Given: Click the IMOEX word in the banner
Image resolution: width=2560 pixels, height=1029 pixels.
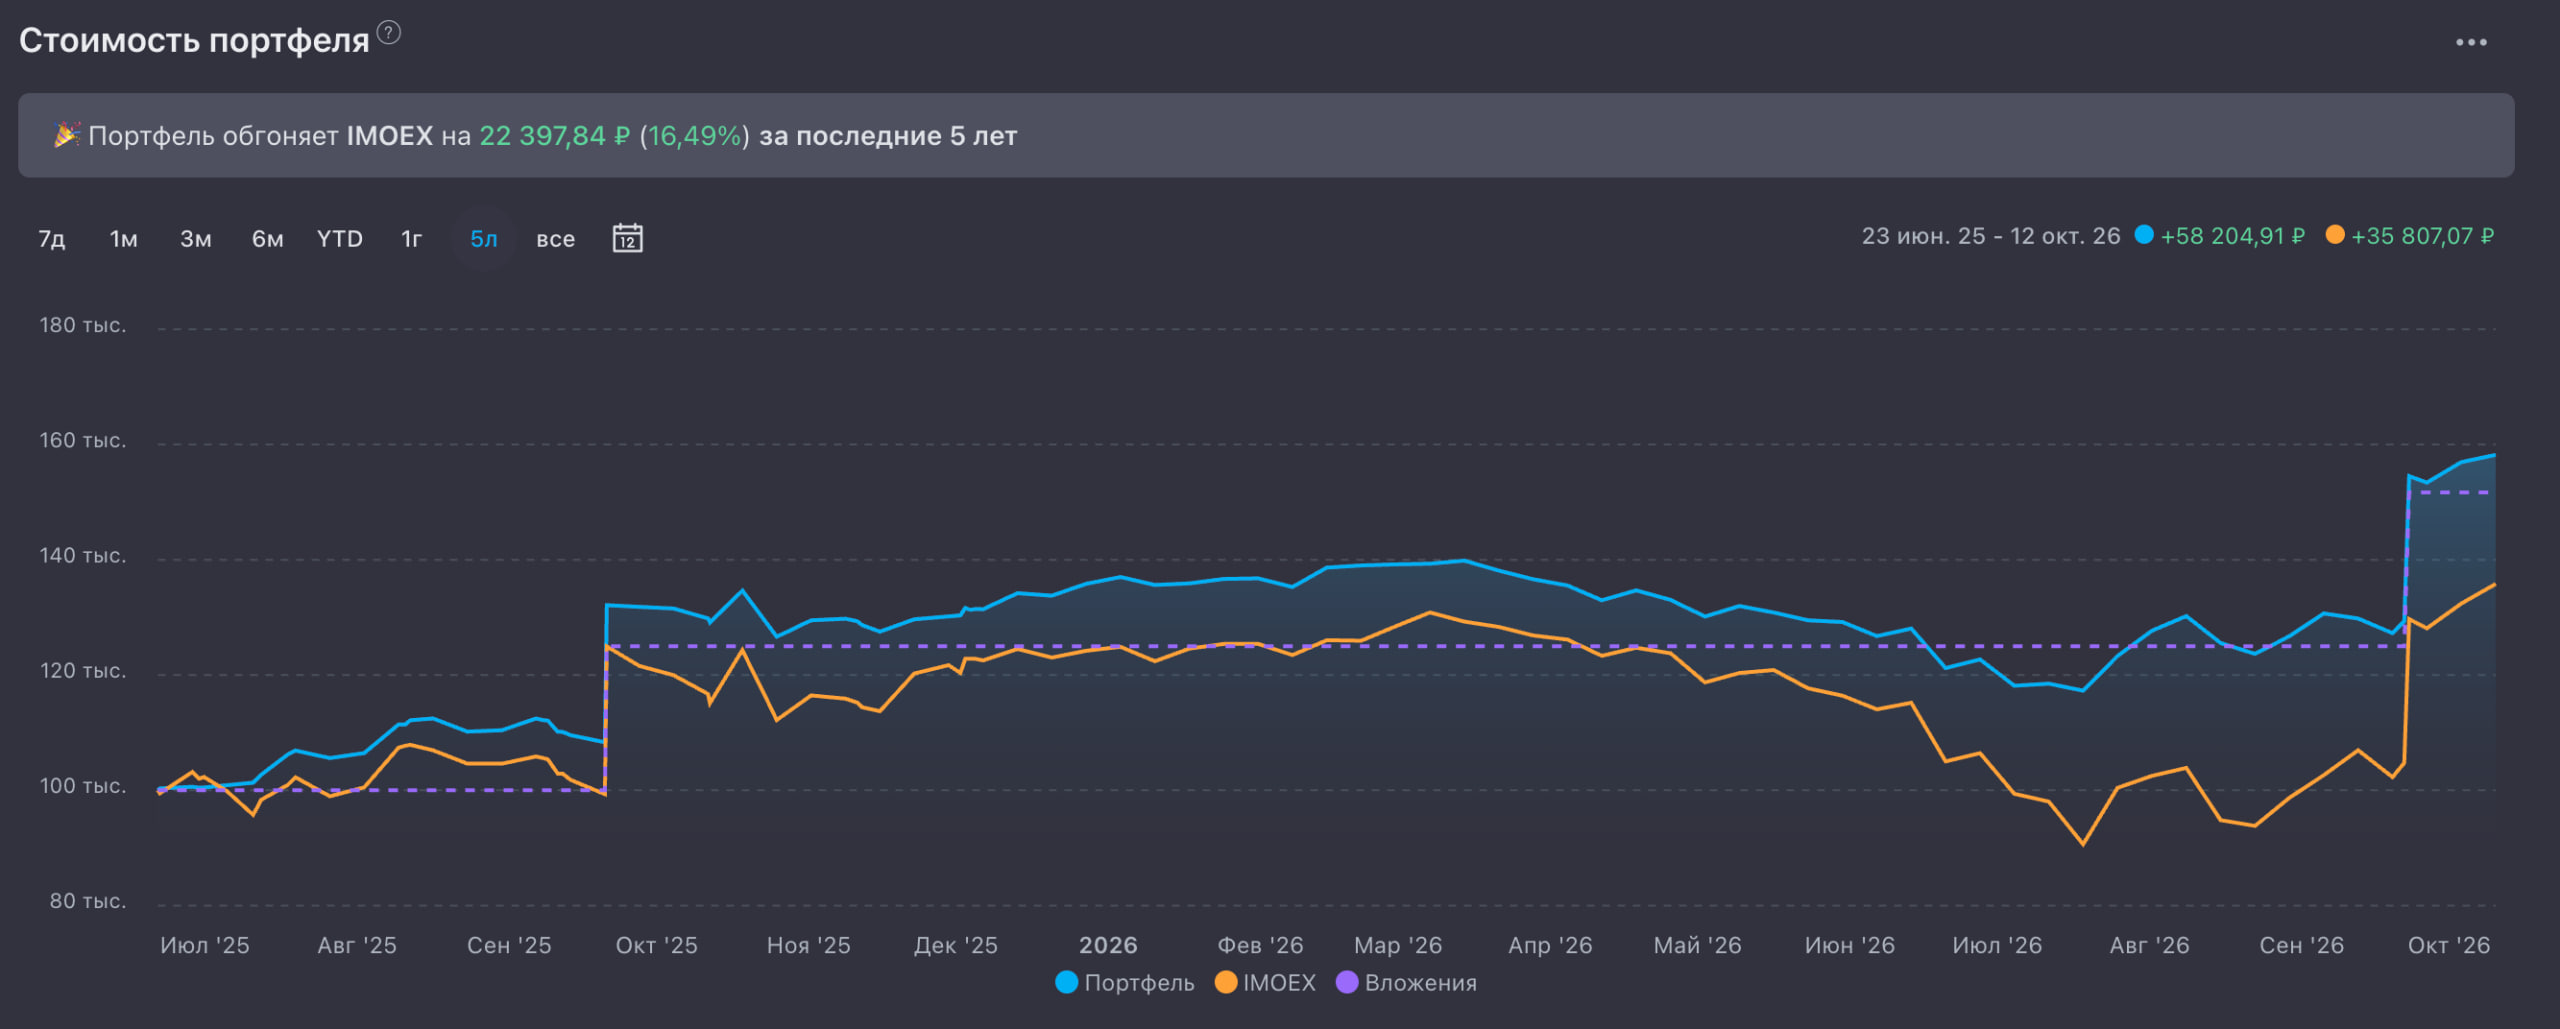Looking at the screenshot, I should 390,136.
